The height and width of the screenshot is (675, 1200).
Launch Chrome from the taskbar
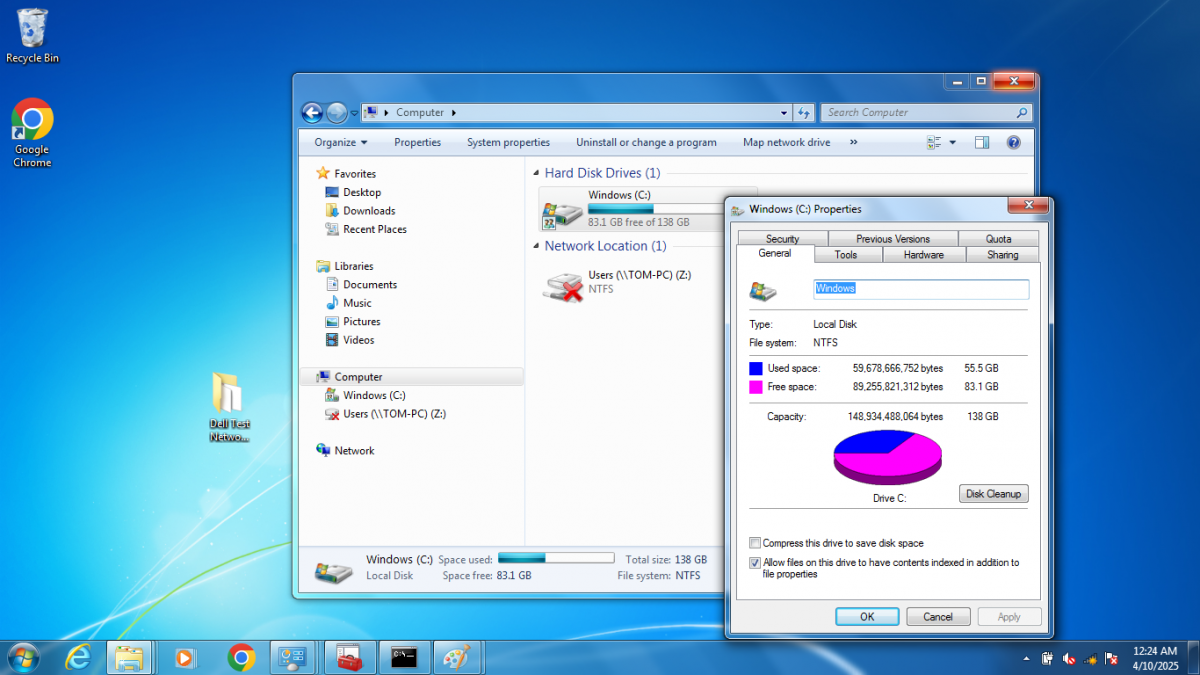(x=240, y=657)
